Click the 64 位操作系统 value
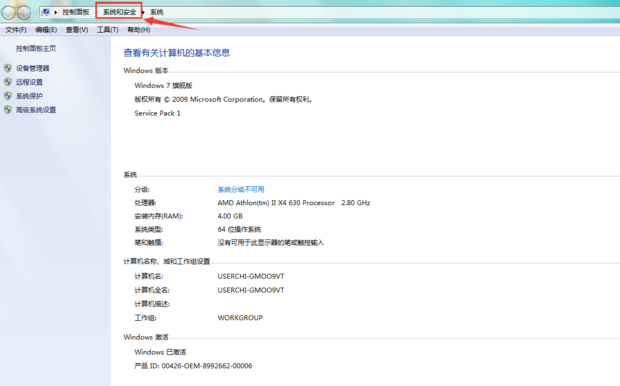This screenshot has height=386, width=620. tap(239, 229)
